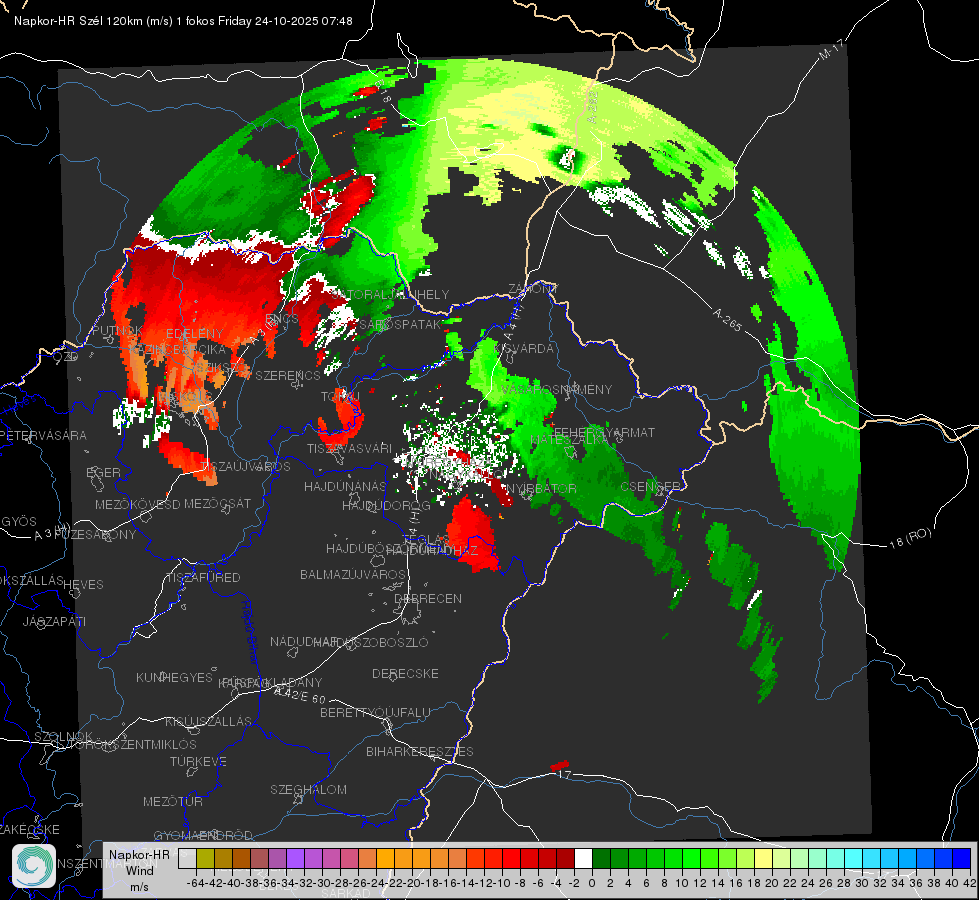
Task: Click the PUTNOK city label
Action: click(x=117, y=330)
